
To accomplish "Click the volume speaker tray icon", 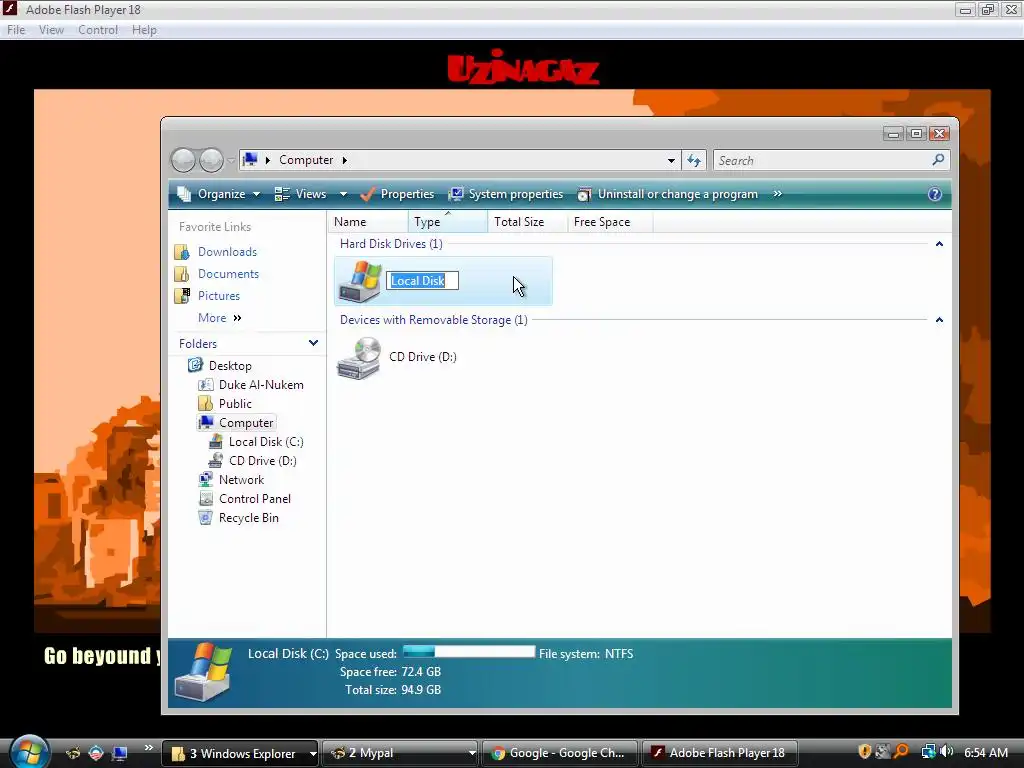I will tap(946, 752).
